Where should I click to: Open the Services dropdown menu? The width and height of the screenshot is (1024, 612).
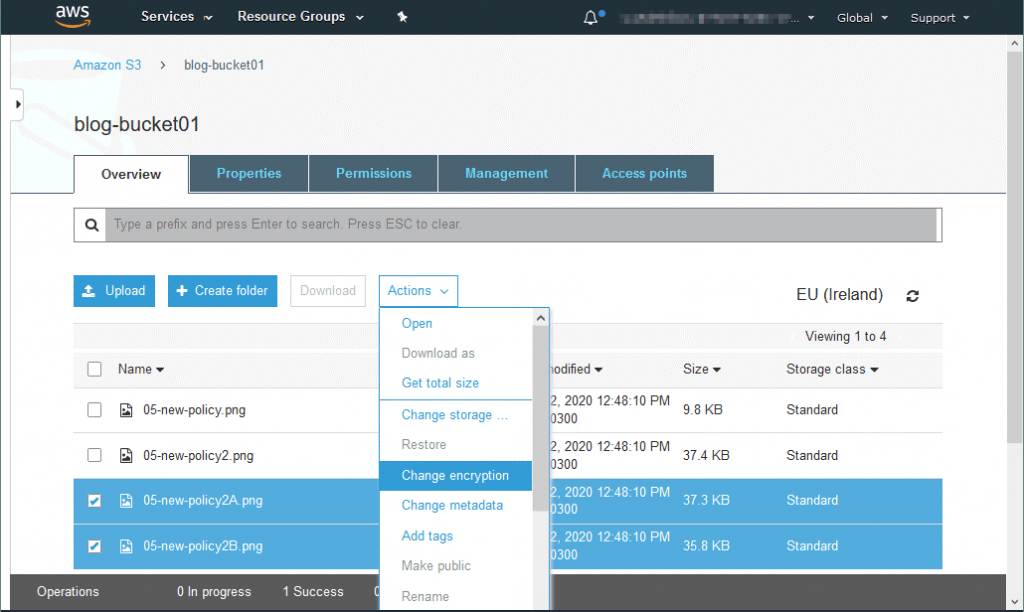[x=177, y=17]
